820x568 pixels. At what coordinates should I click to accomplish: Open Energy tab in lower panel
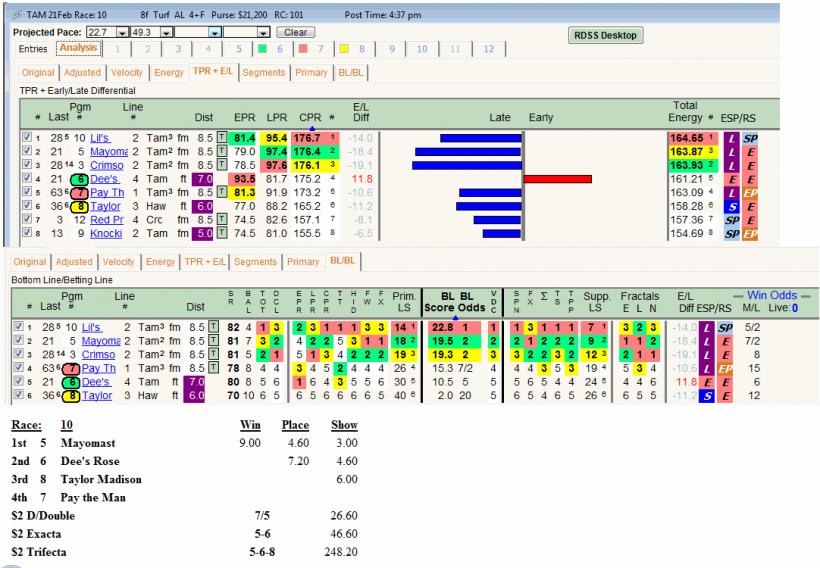160,262
